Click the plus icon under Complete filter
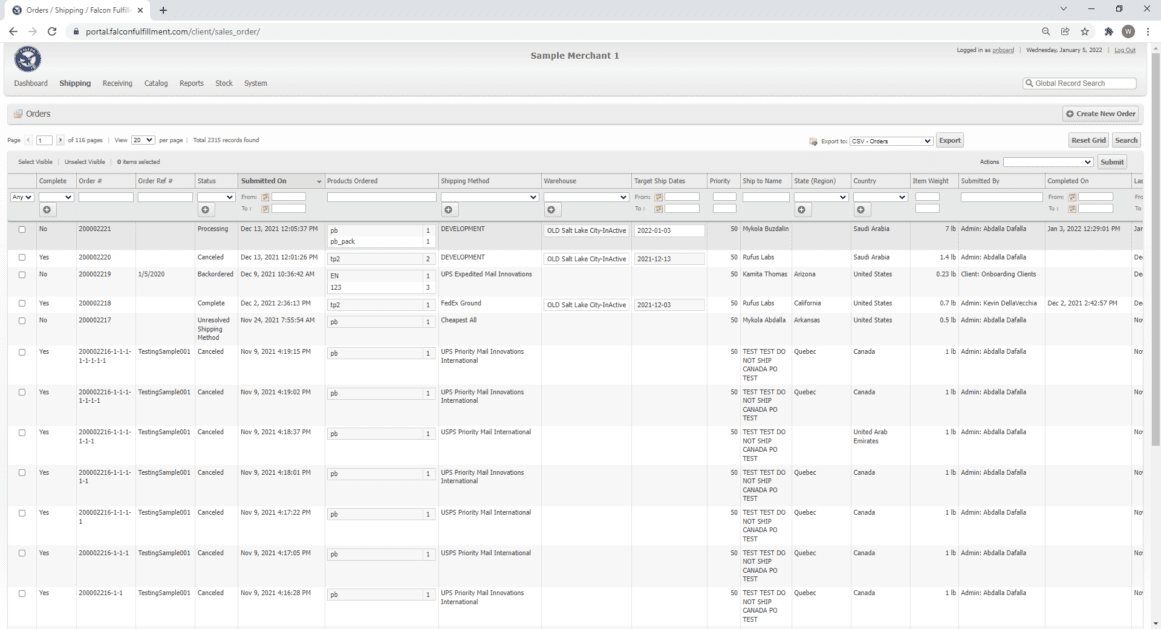The height and width of the screenshot is (629, 1161). [47, 210]
